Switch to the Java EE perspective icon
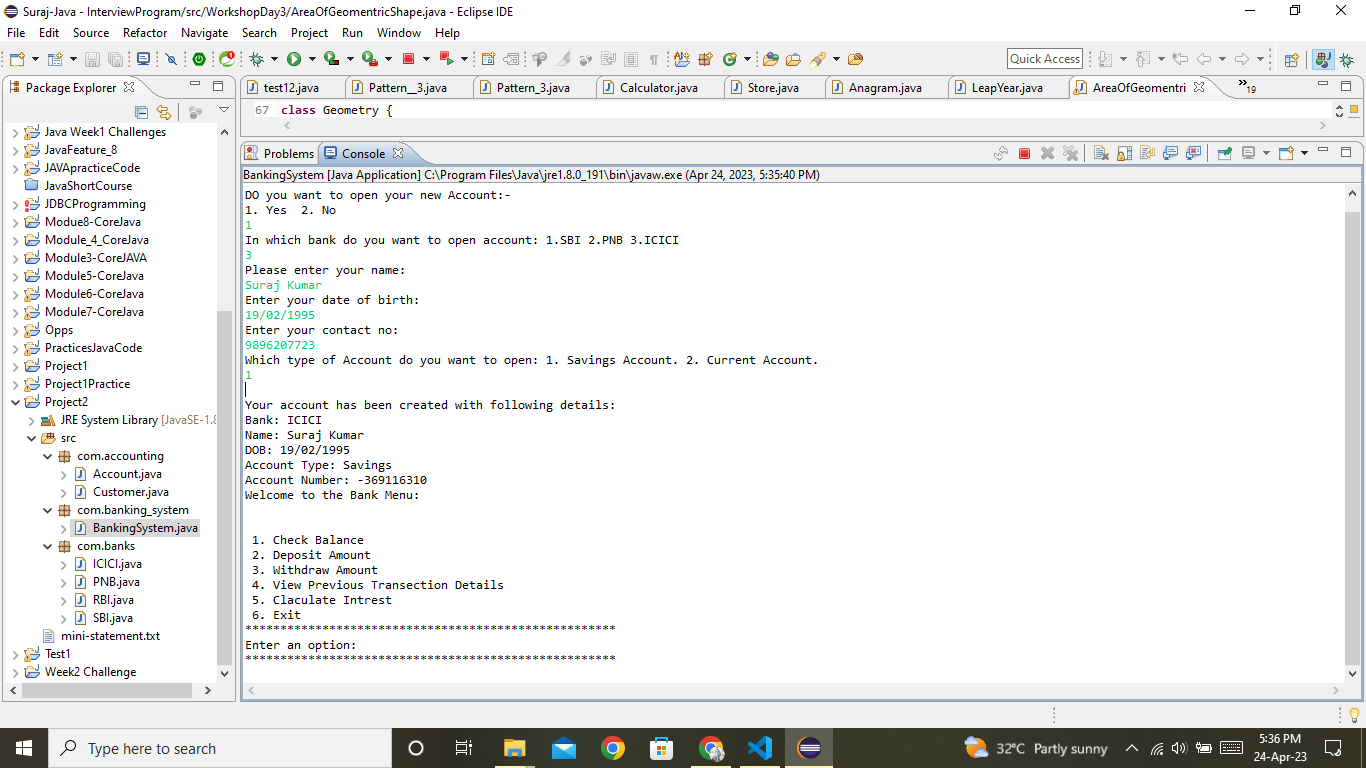Screen dimensions: 1366x768 click(1323, 59)
